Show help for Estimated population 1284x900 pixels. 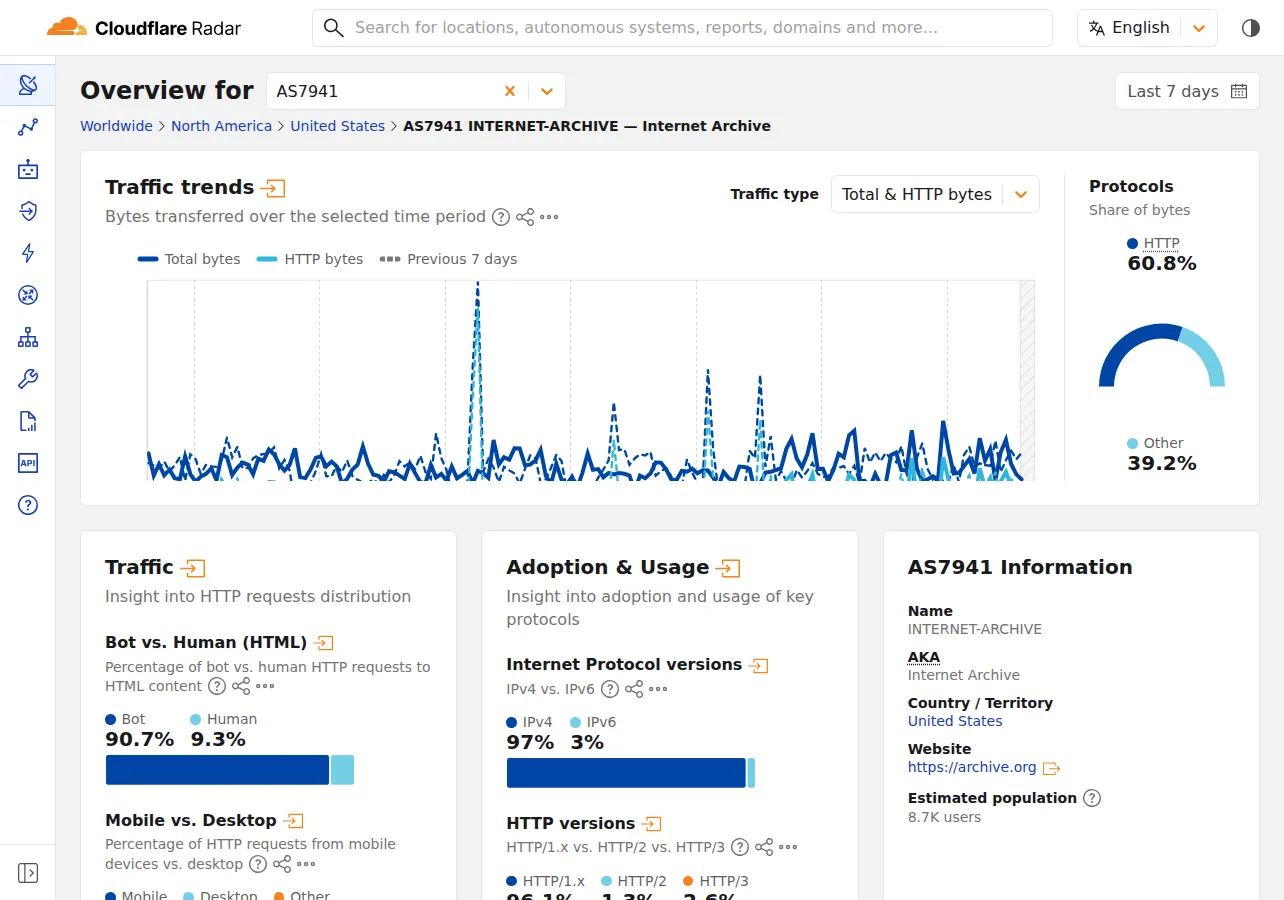point(1092,798)
